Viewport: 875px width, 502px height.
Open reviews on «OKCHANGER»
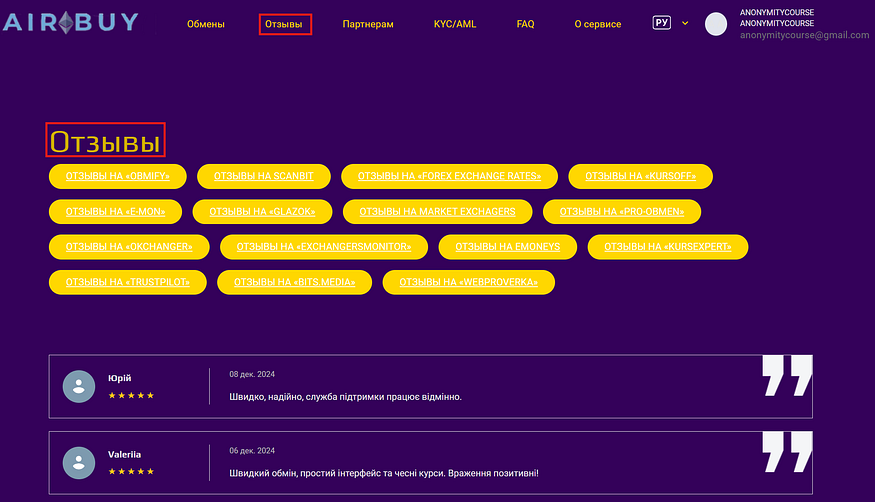[x=129, y=247]
